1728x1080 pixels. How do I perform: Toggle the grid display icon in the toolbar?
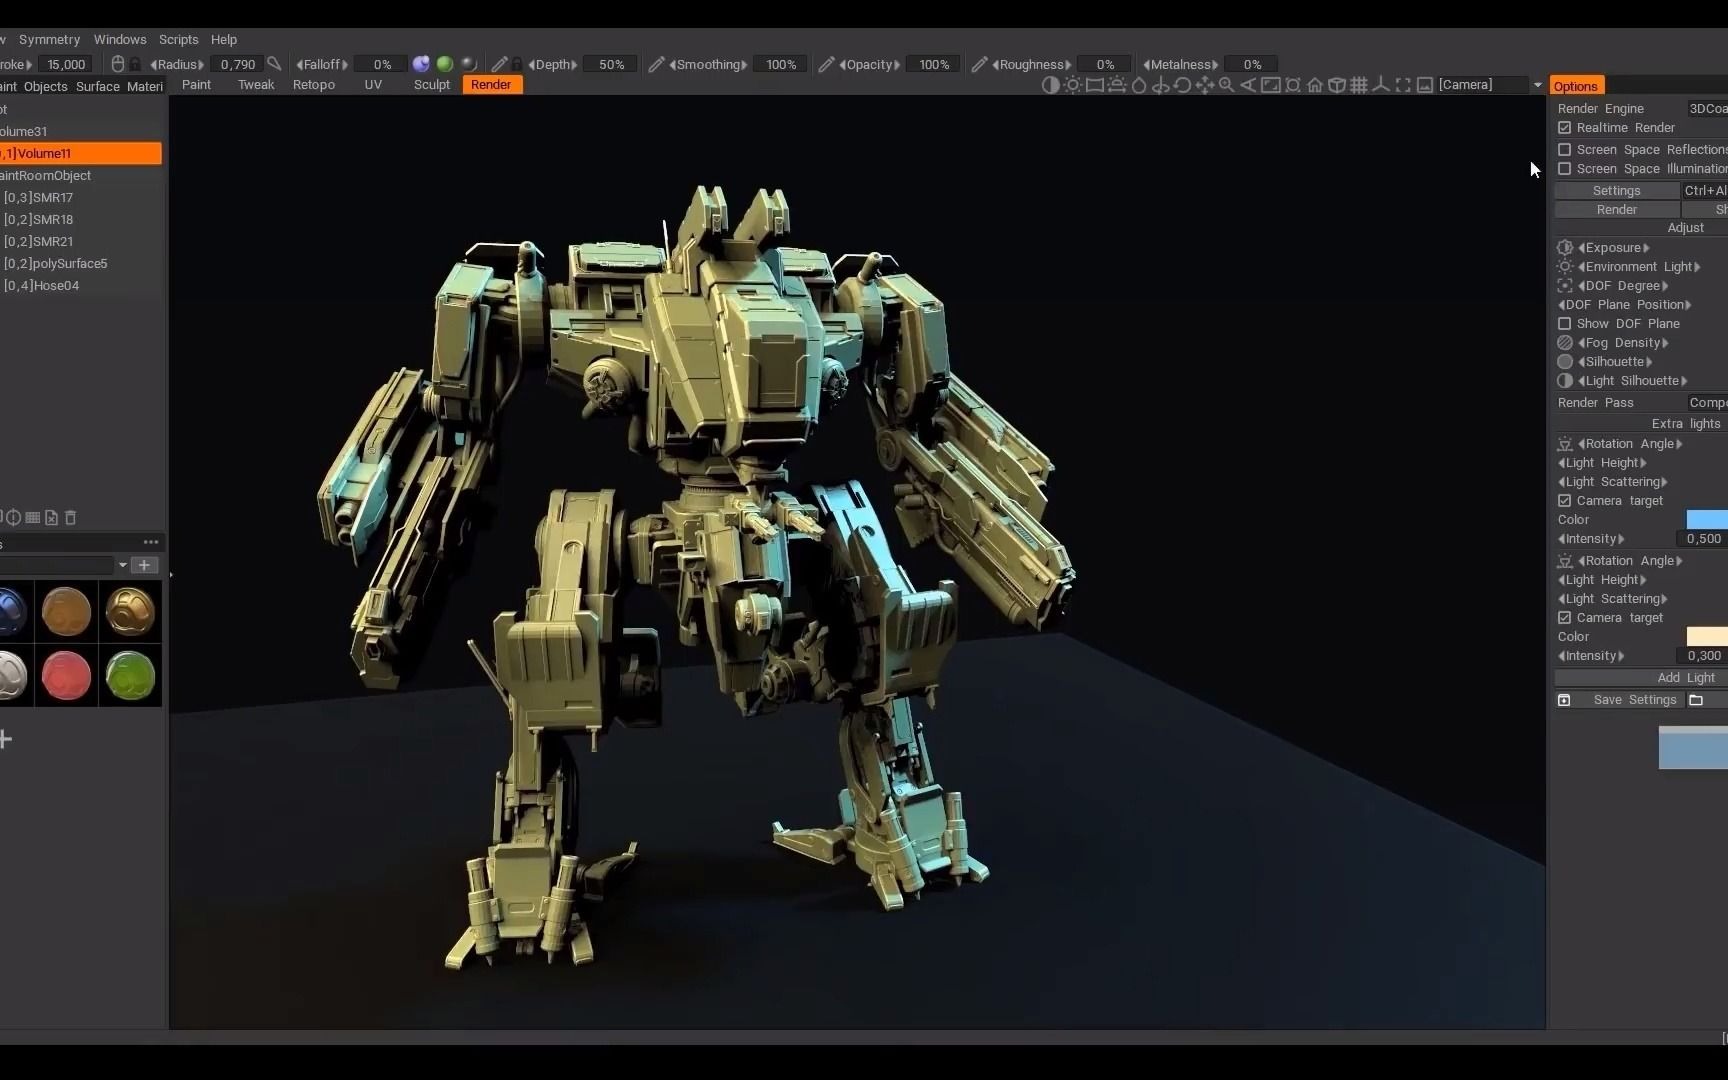click(1360, 85)
